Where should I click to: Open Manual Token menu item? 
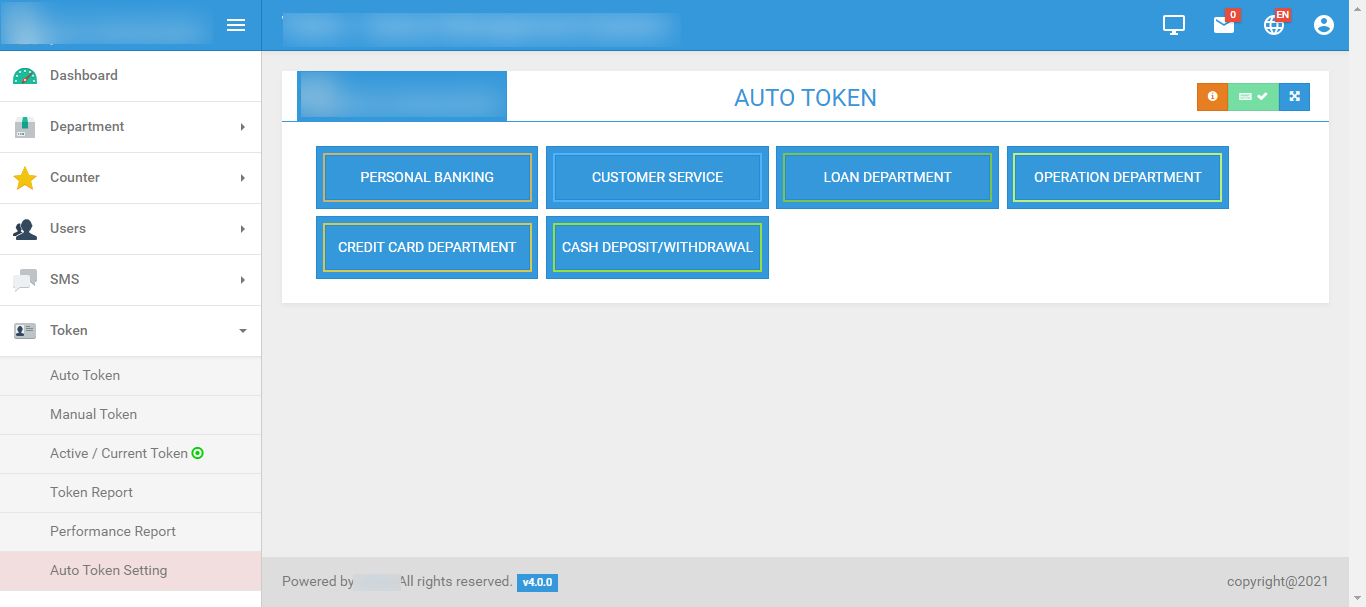(93, 414)
